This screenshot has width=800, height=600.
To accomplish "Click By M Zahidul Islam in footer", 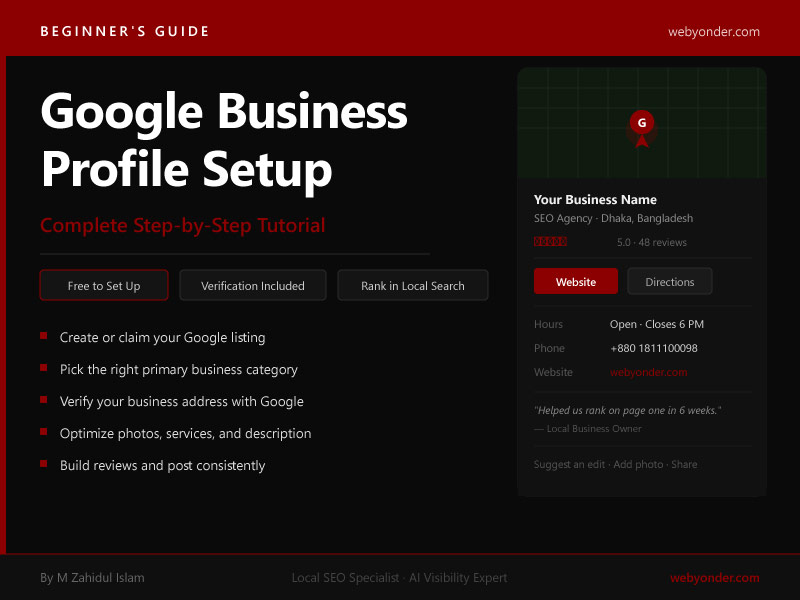I will 92,578.
